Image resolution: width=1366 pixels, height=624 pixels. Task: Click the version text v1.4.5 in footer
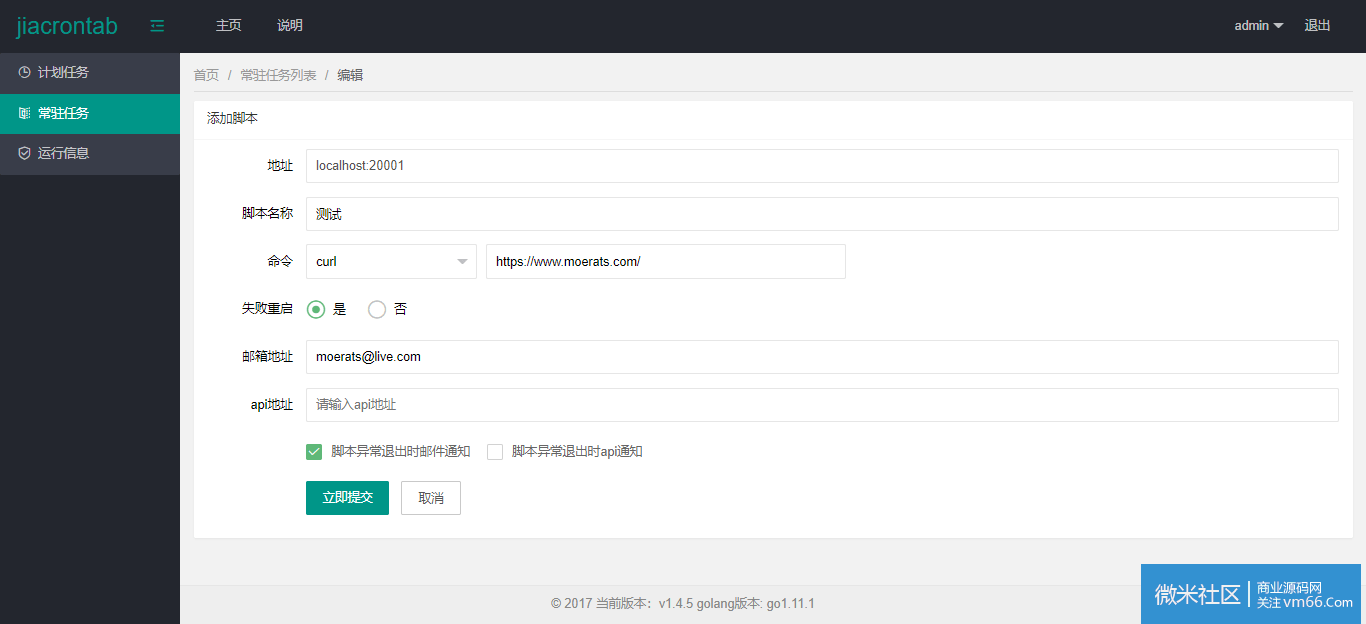(676, 604)
